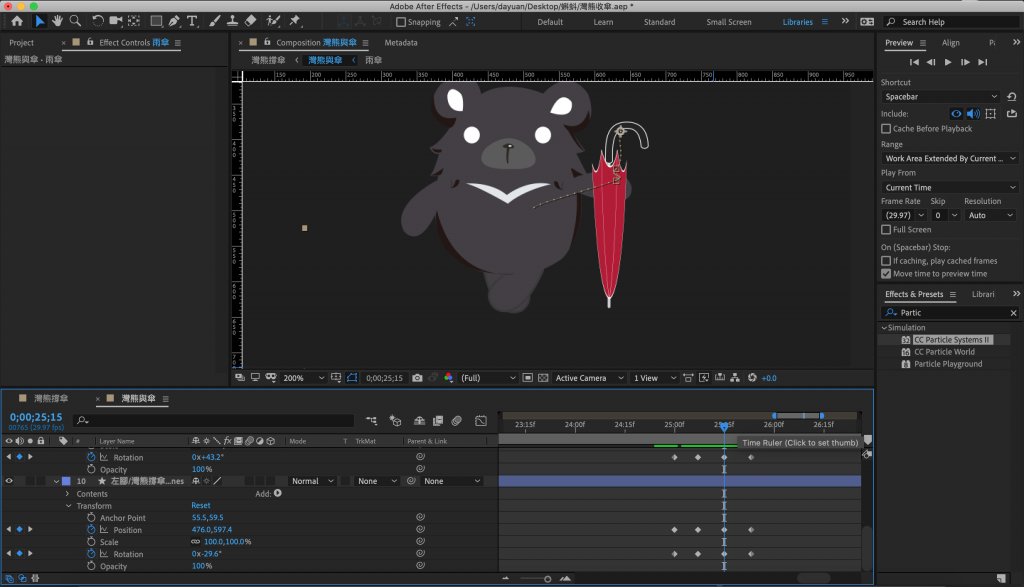Select the Type tool
This screenshot has width=1024, height=587.
[x=192, y=21]
